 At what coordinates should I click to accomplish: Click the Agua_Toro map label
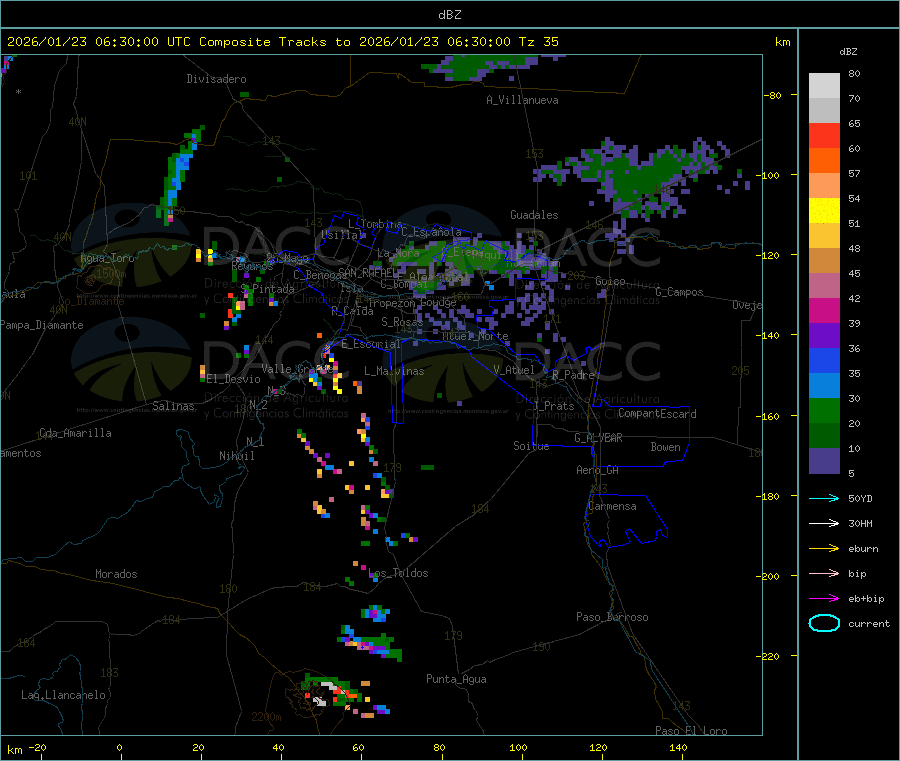(x=107, y=258)
